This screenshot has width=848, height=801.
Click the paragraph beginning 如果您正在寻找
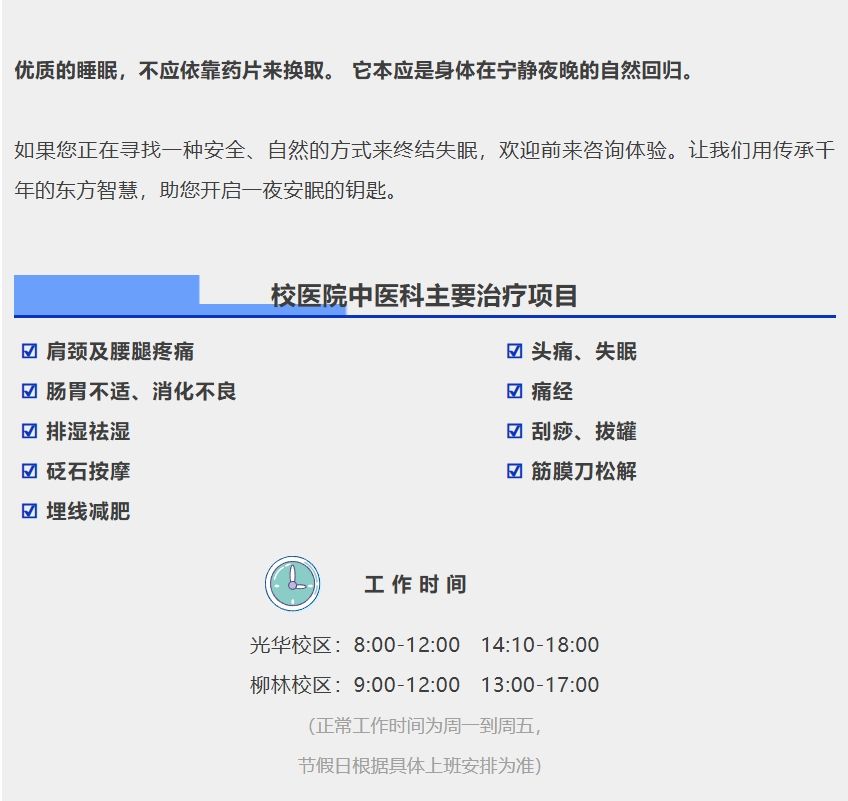pos(424,171)
